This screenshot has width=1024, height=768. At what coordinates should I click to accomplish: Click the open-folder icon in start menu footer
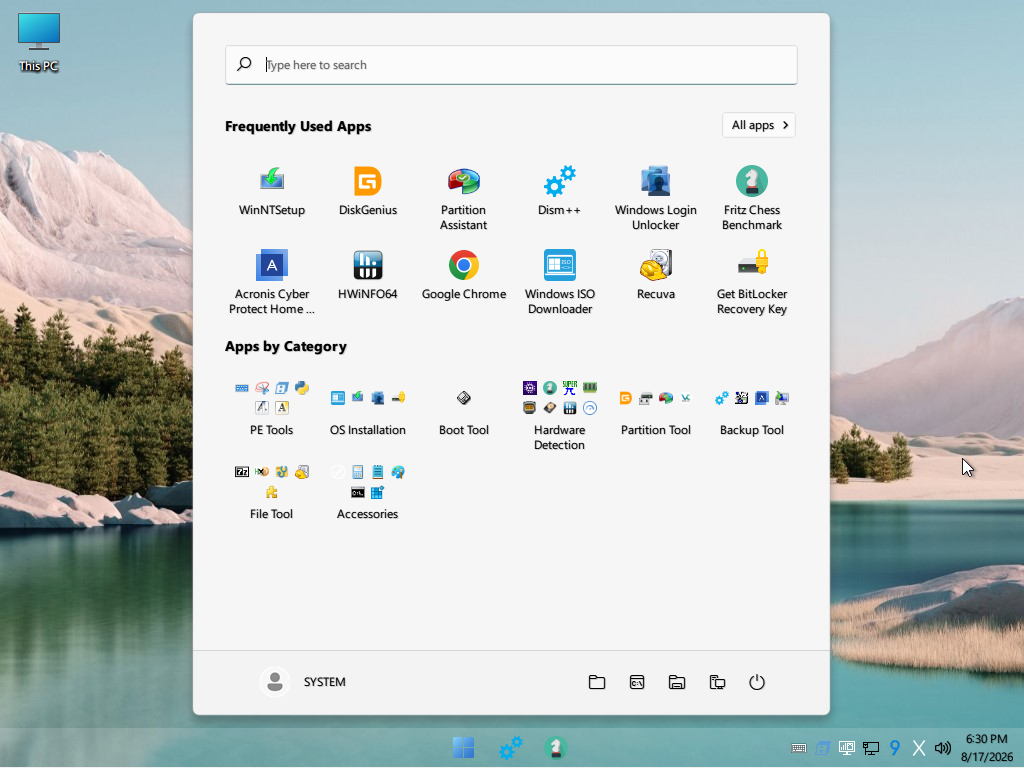pos(677,682)
